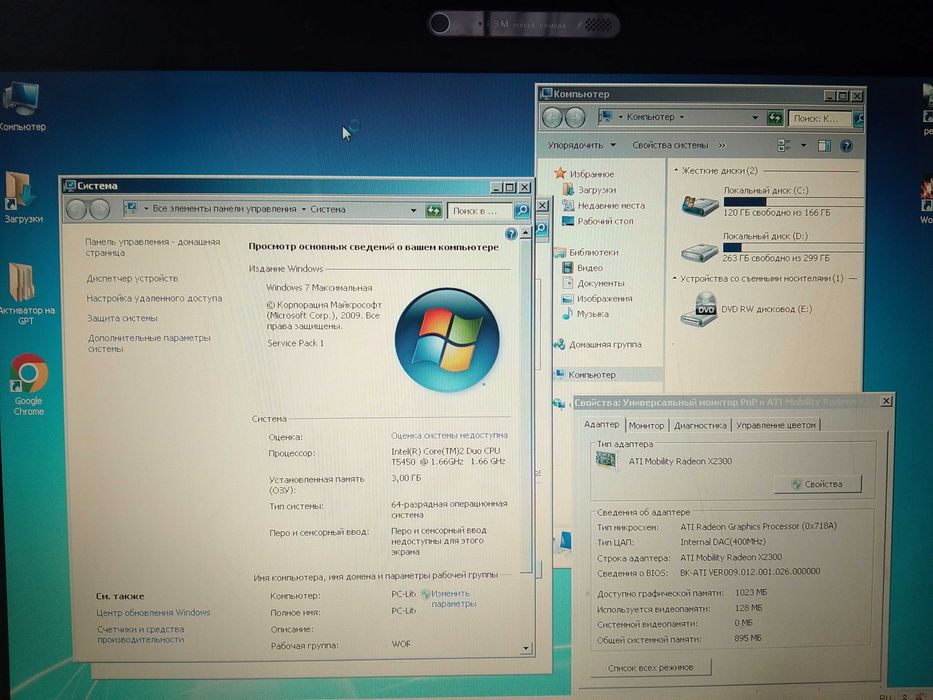Click forward arrow in Компьютер window
933x700 pixels.
tap(575, 118)
